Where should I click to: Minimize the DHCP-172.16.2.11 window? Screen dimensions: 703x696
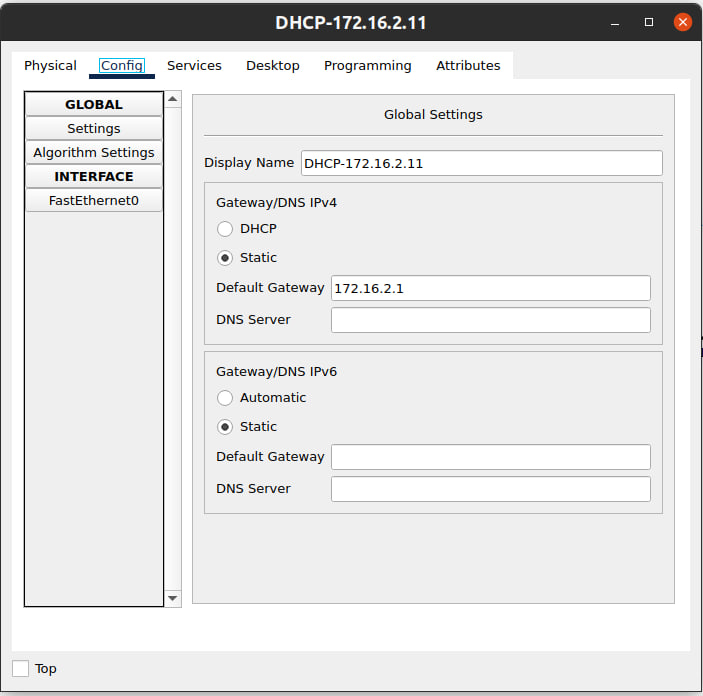[x=615, y=22]
